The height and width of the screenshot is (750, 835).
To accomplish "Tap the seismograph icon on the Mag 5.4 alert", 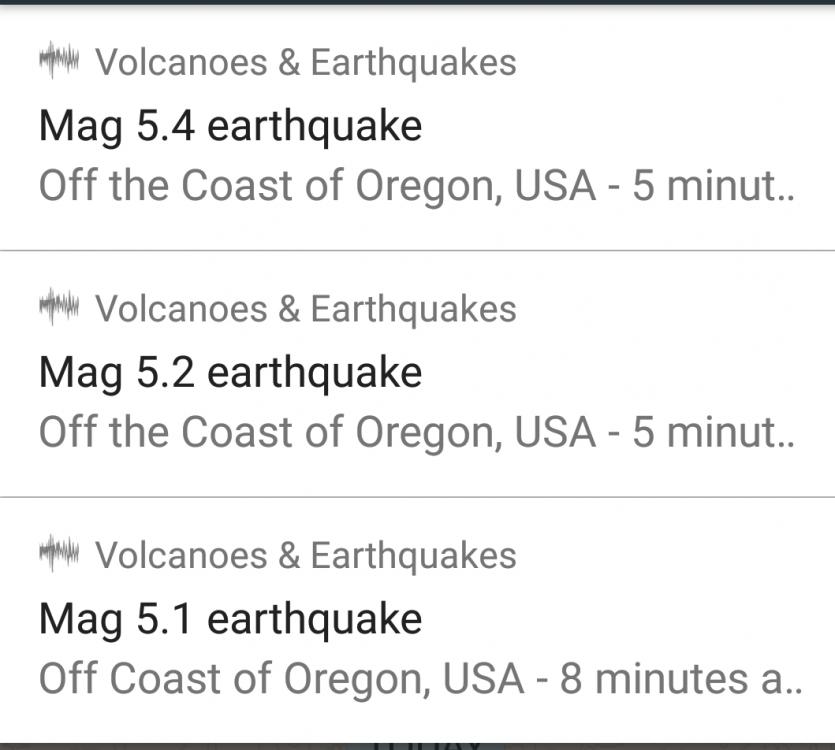I will coord(58,62).
